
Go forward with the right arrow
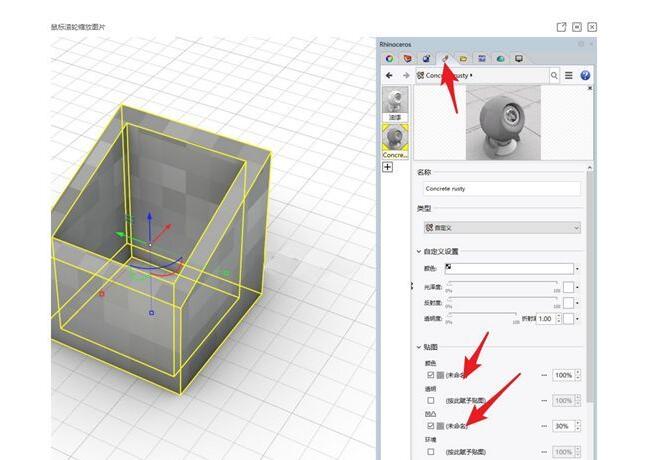[406, 75]
